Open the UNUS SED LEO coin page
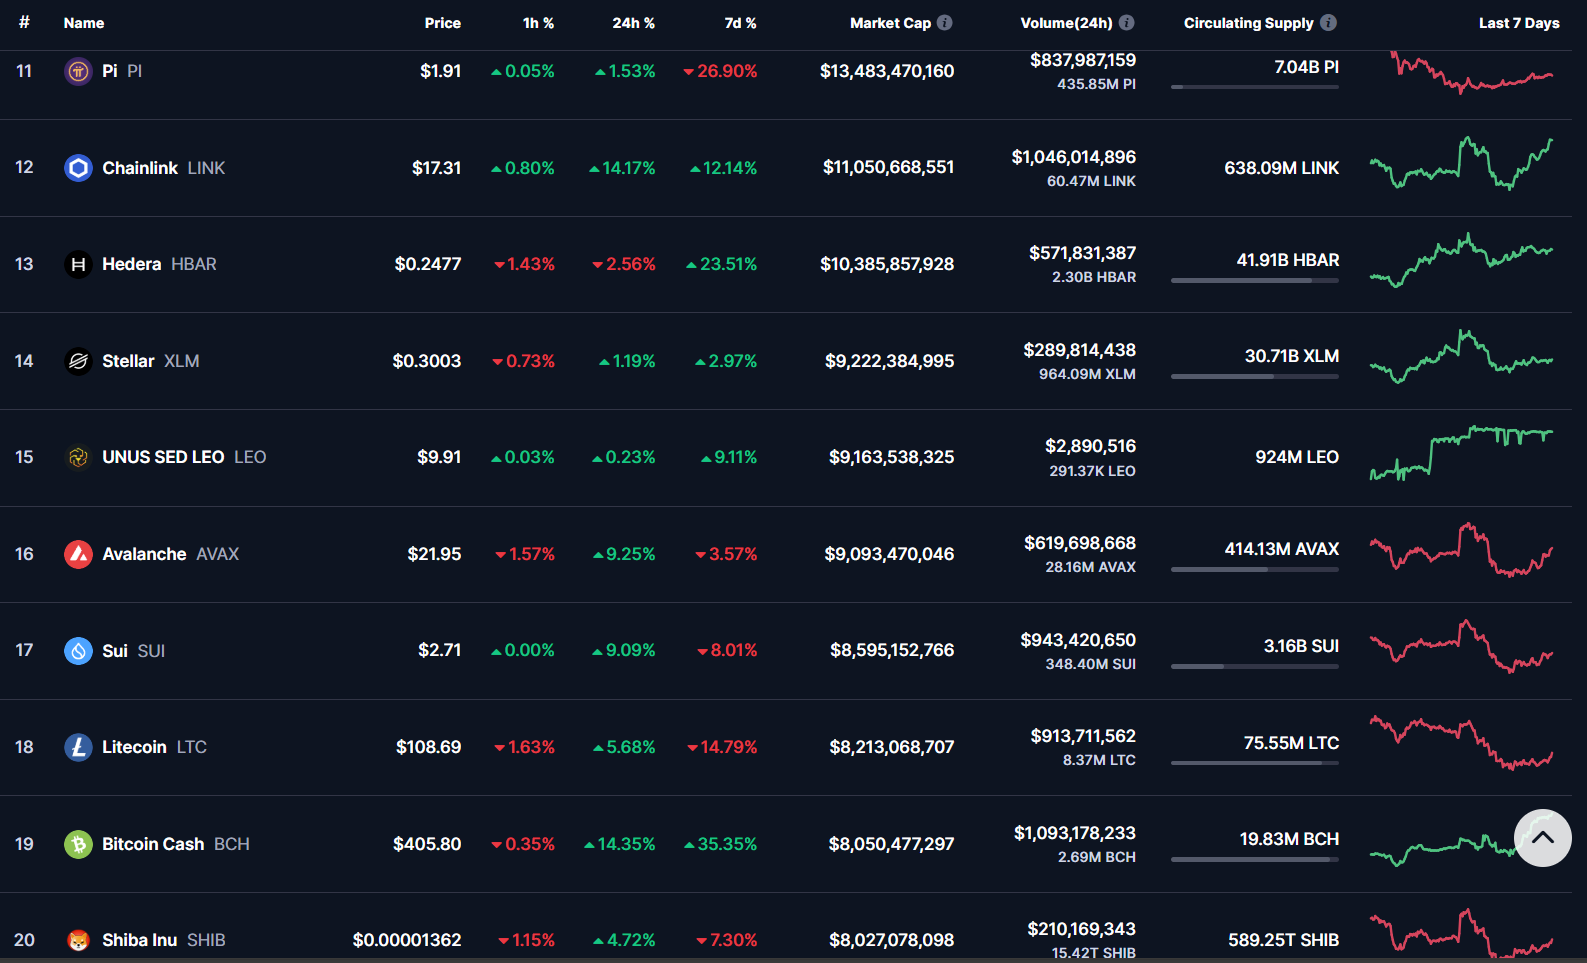 click(x=184, y=457)
